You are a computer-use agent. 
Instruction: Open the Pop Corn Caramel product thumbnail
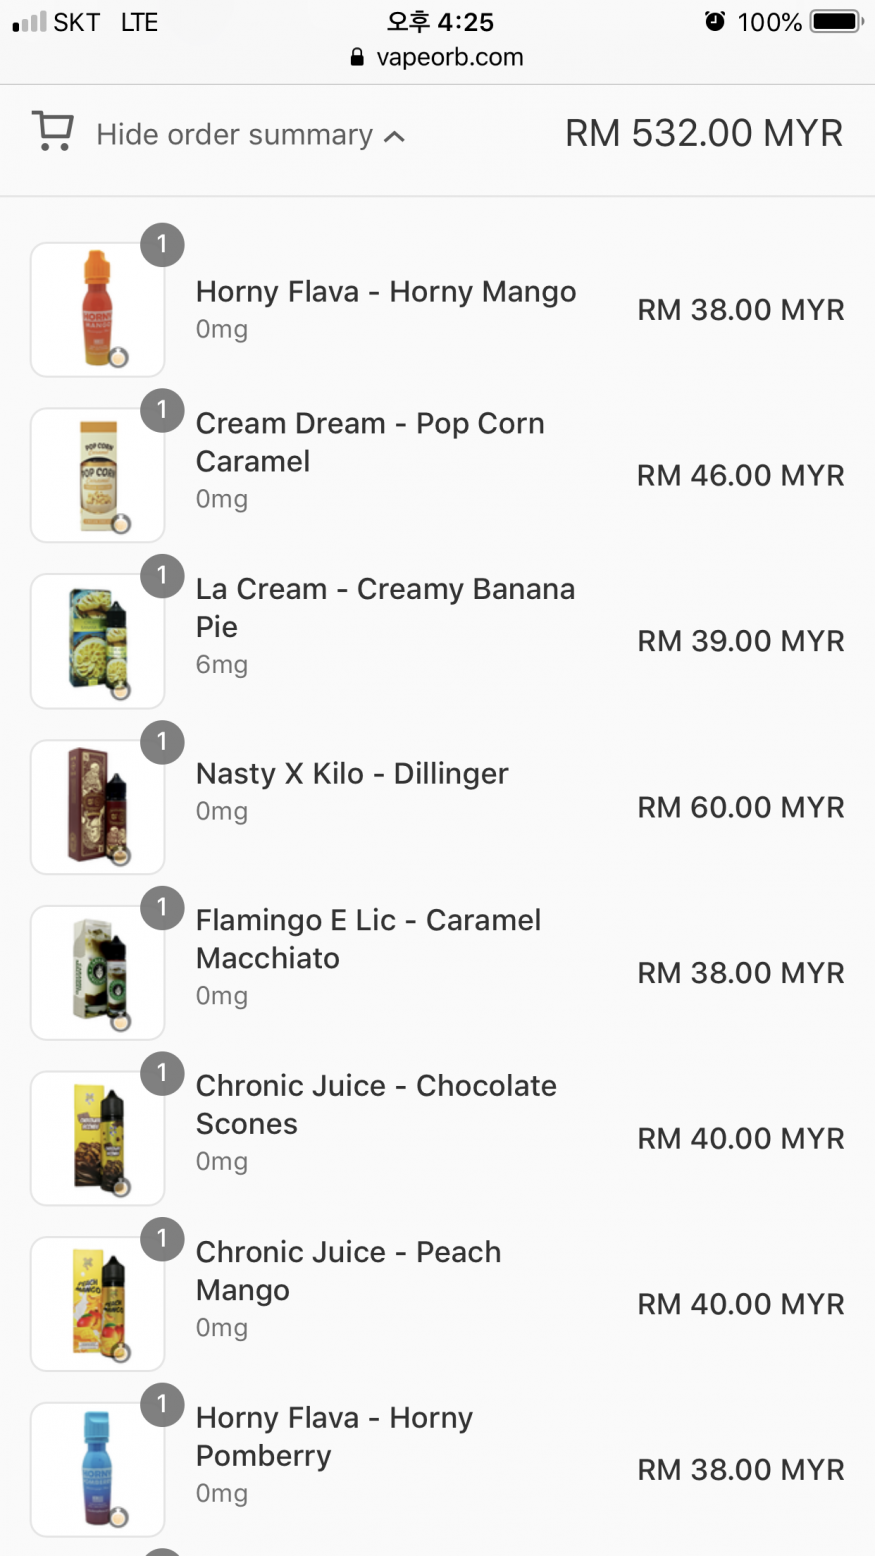point(97,475)
